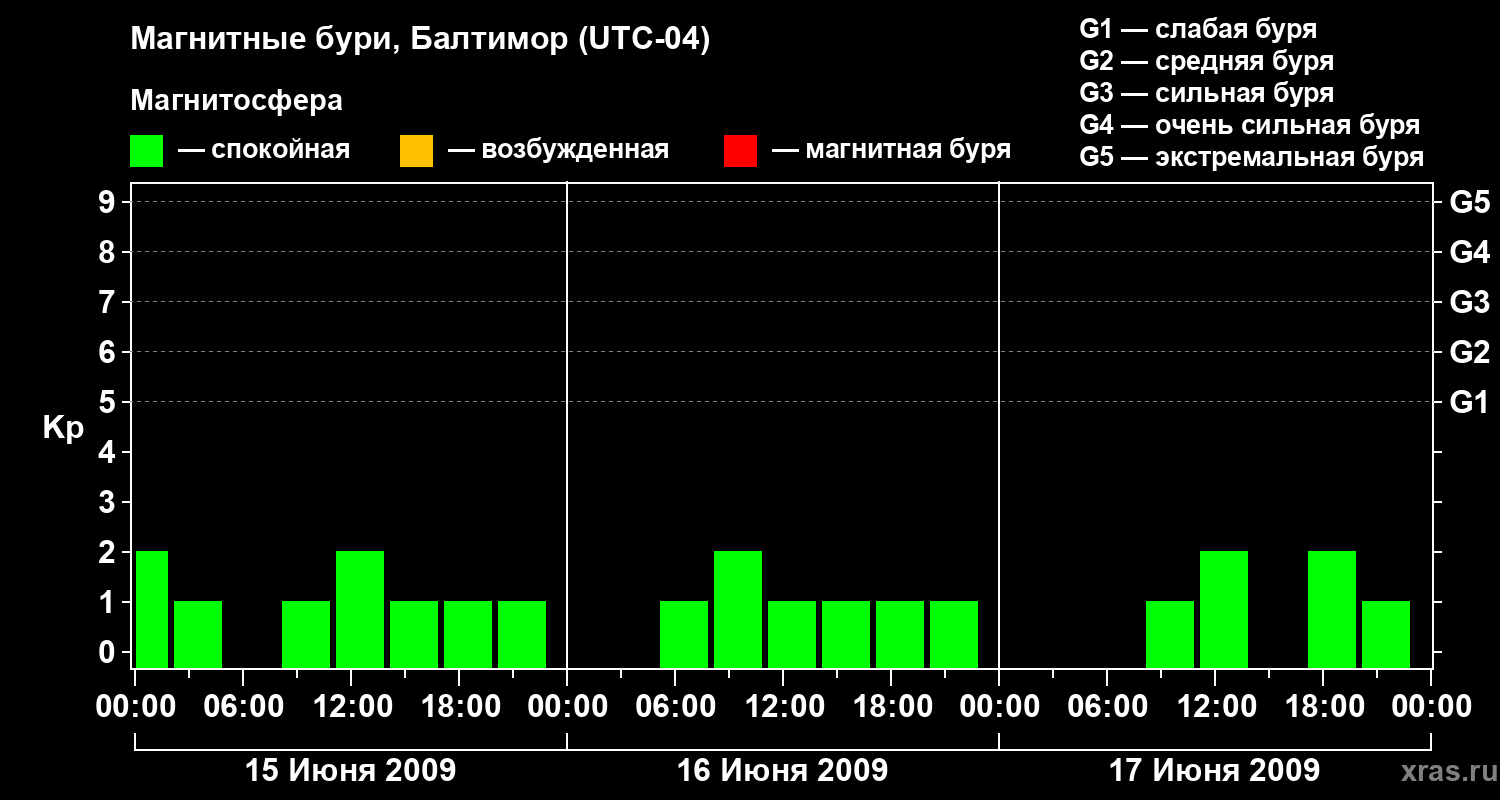The height and width of the screenshot is (800, 1500).
Task: Click the red 'магнитная буря' legend swatch
Action: pyautogui.click(x=740, y=151)
